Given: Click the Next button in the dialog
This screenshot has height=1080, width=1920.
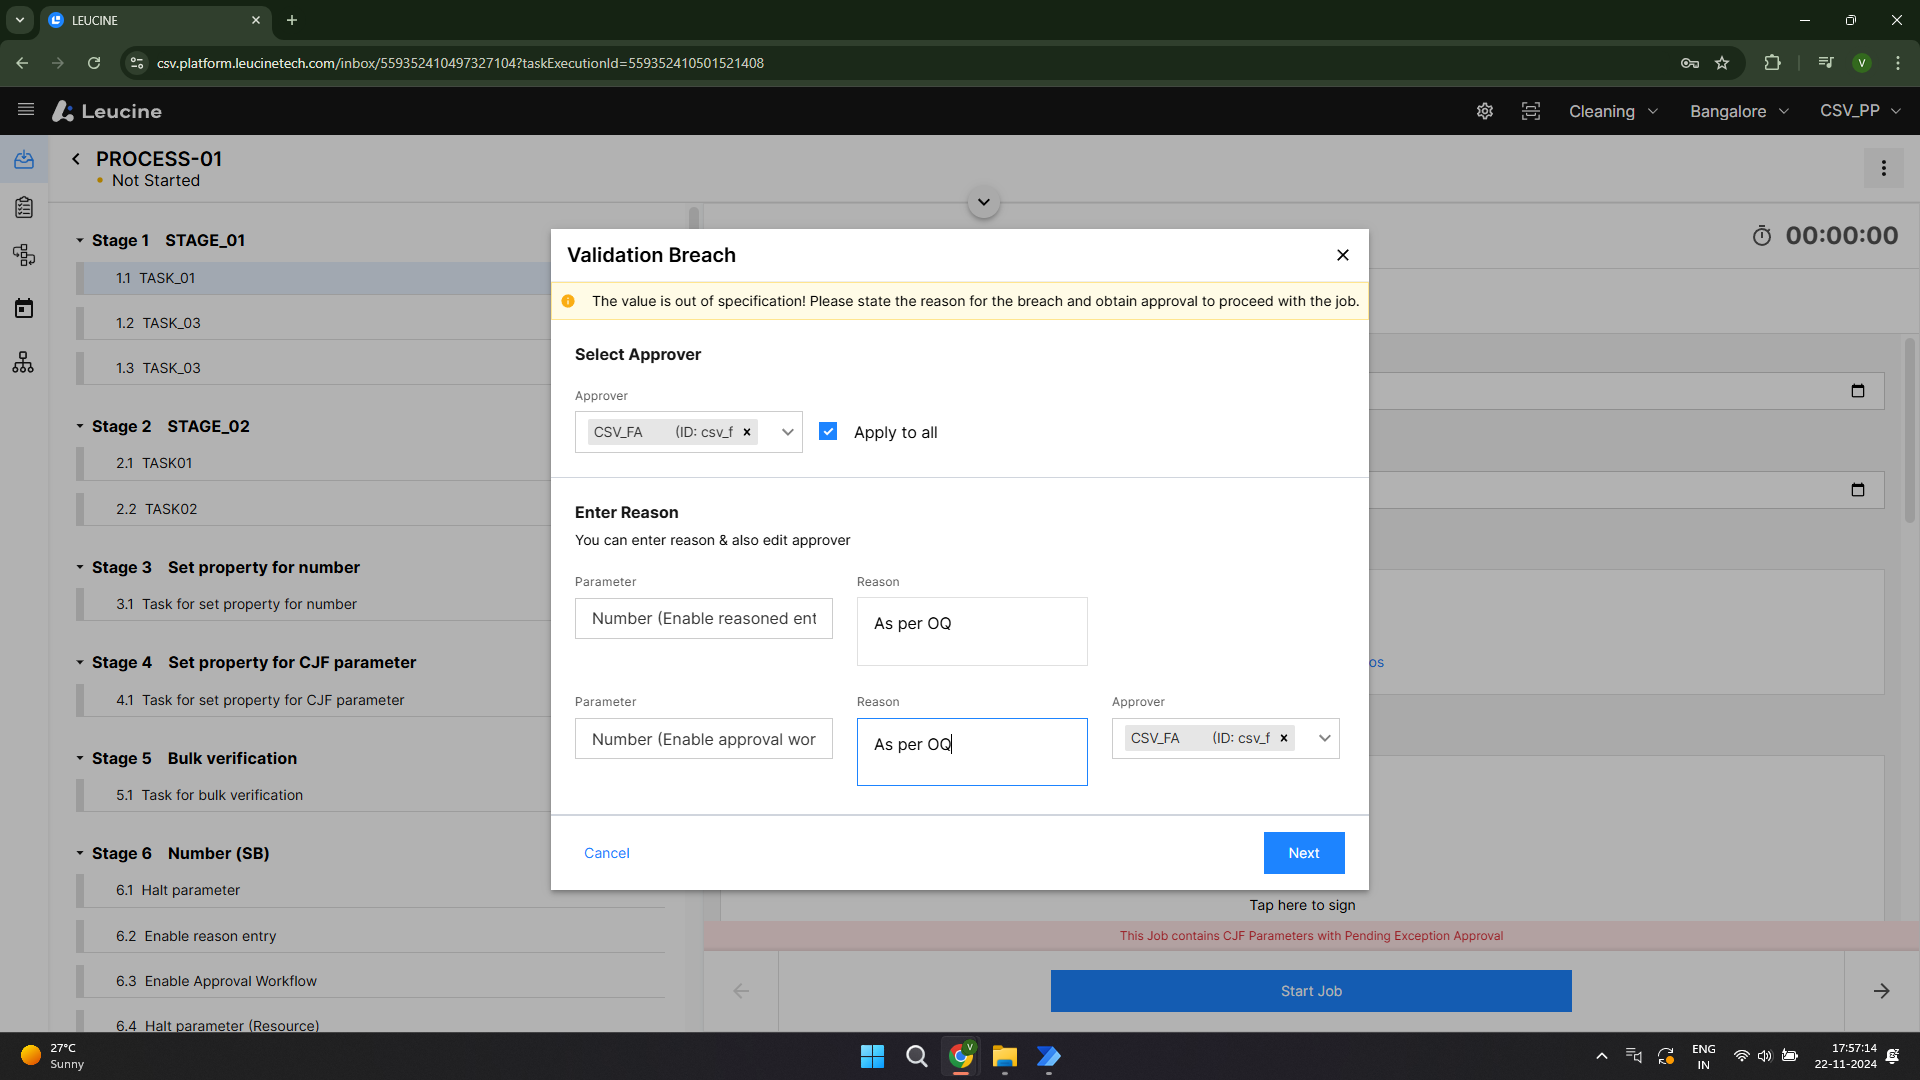Looking at the screenshot, I should (1303, 853).
